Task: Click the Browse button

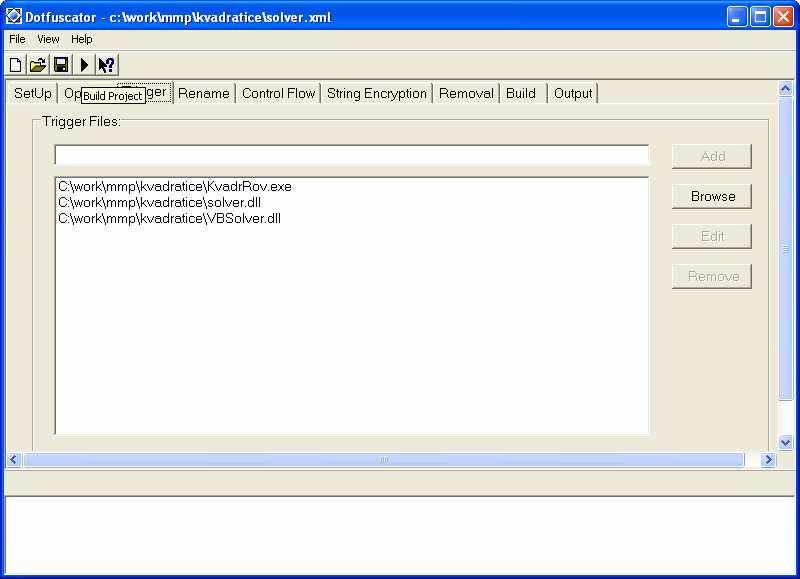Action: point(712,196)
